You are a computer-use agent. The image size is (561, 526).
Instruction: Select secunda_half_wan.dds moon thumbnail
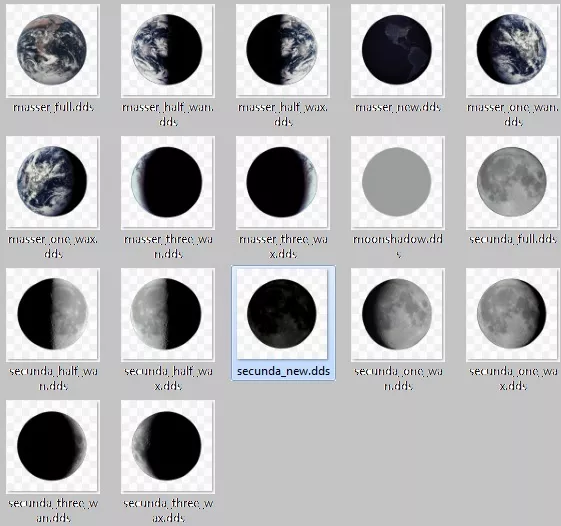coord(53,315)
